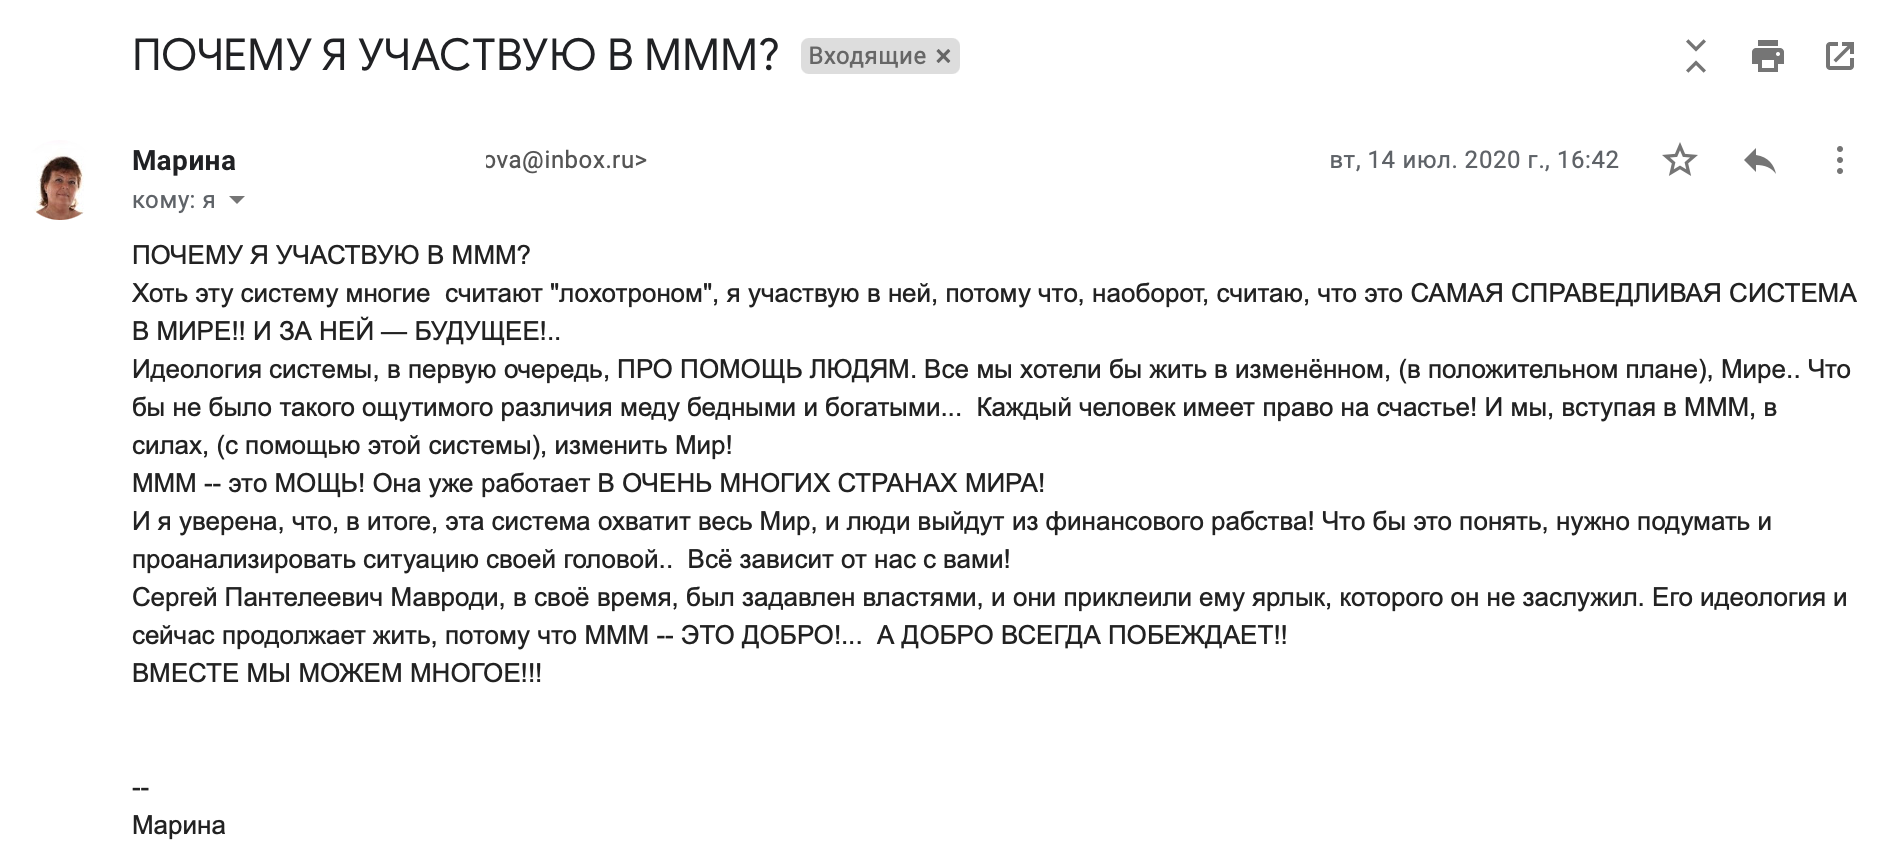
Task: Click the bold sender name Марина
Action: (184, 160)
